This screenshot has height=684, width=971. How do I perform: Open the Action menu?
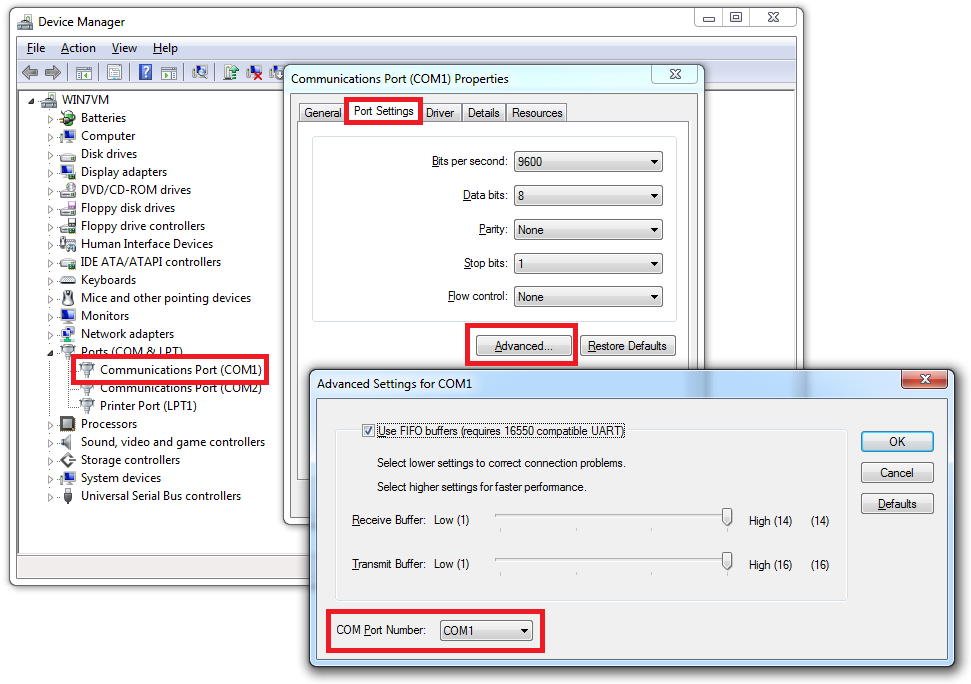pyautogui.click(x=78, y=48)
